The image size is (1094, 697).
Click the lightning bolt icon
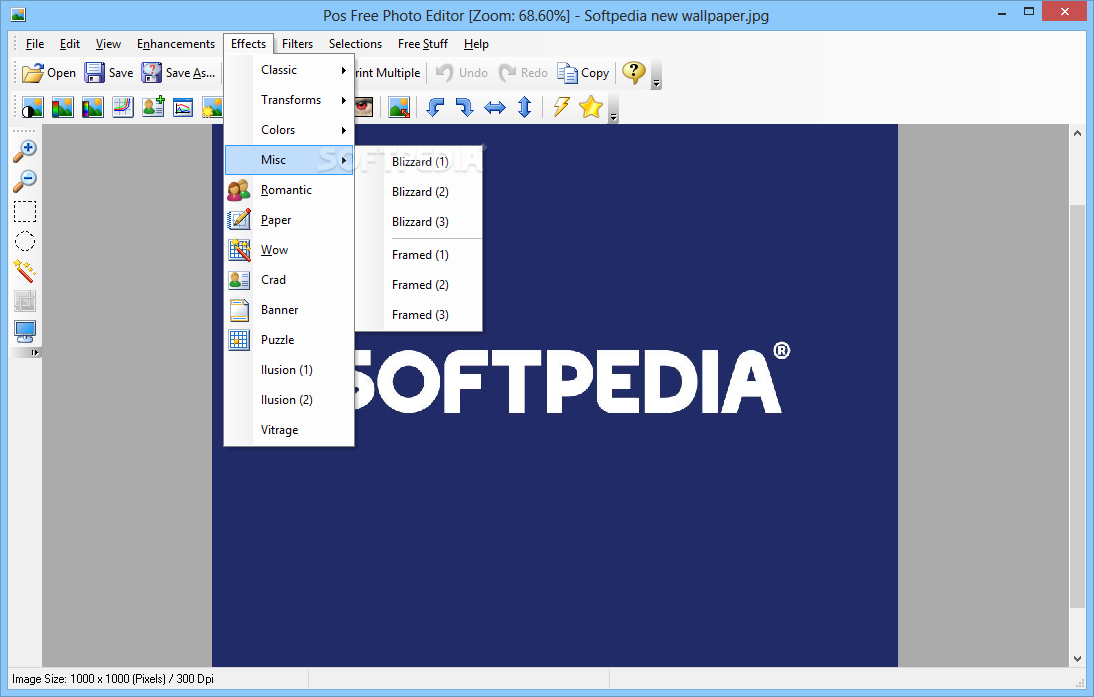(561, 107)
